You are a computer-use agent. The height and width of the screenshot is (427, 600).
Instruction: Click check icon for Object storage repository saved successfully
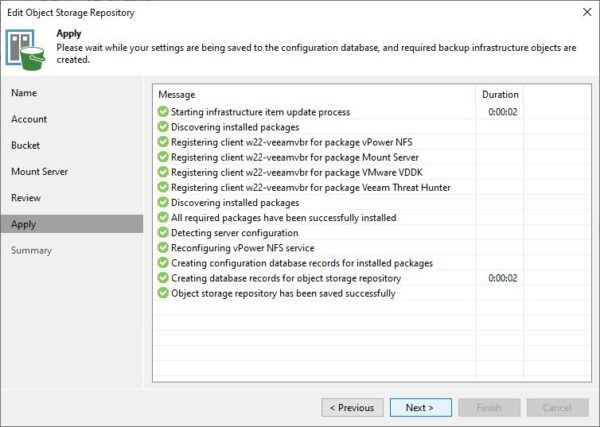[x=163, y=293]
